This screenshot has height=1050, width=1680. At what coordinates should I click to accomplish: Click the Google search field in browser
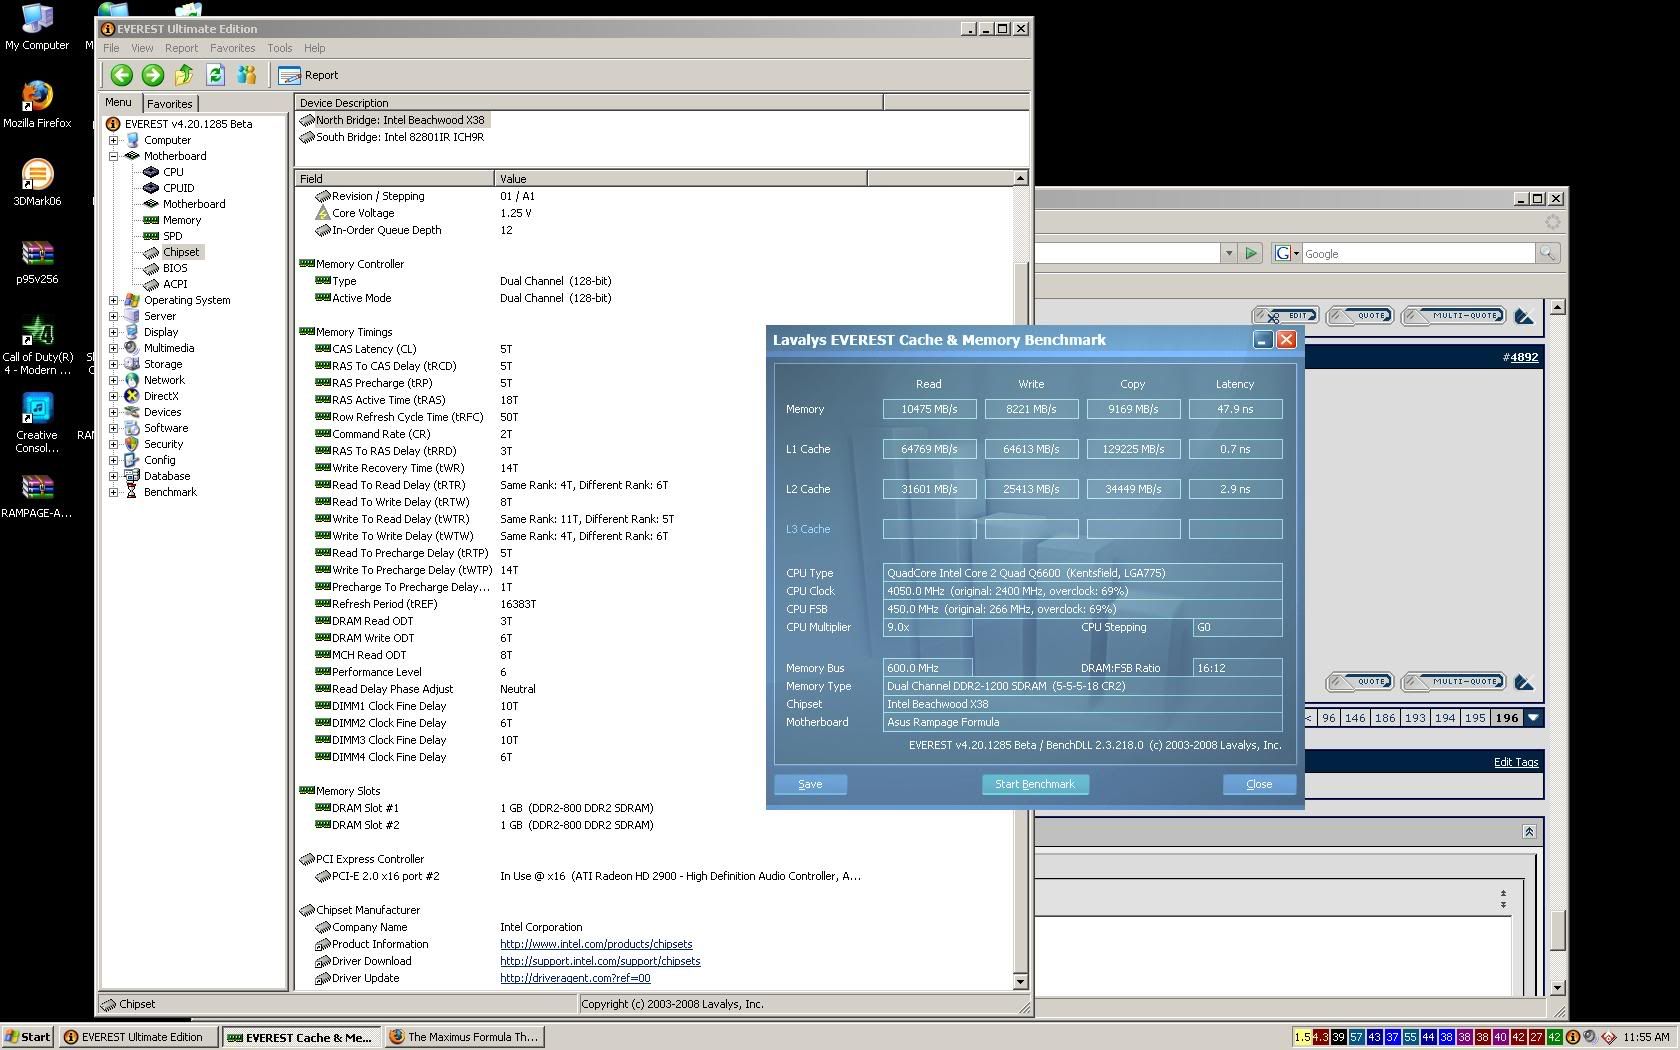pos(1417,254)
